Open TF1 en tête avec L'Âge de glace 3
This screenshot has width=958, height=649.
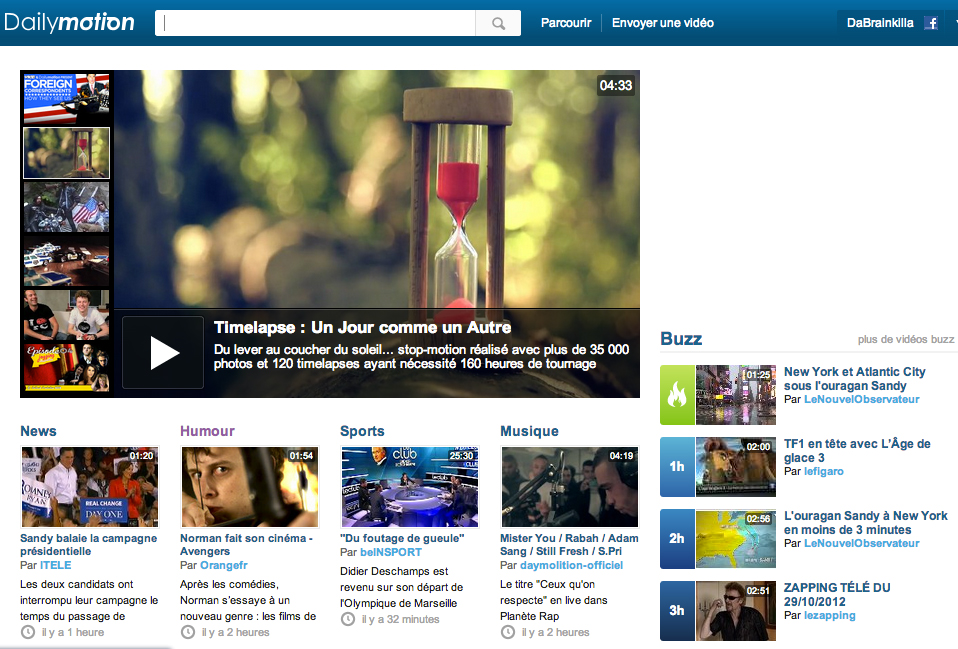(x=857, y=451)
